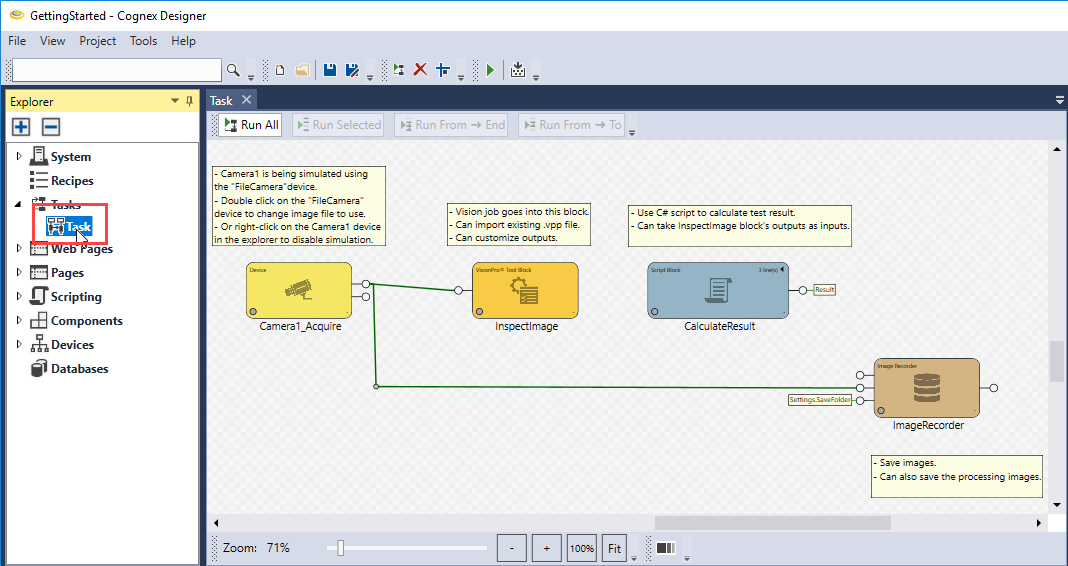This screenshot has width=1068, height=566.
Task: Click the Fit zoom button
Action: 615,548
